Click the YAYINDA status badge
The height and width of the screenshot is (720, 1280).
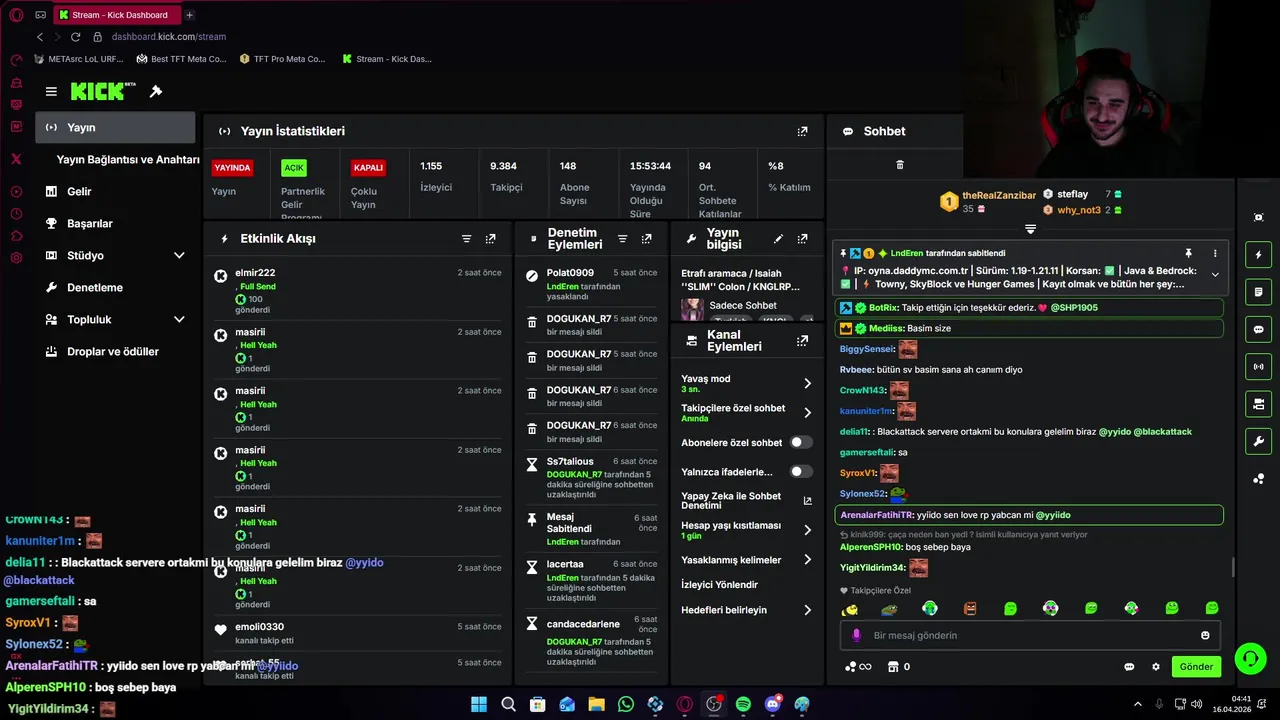232,168
